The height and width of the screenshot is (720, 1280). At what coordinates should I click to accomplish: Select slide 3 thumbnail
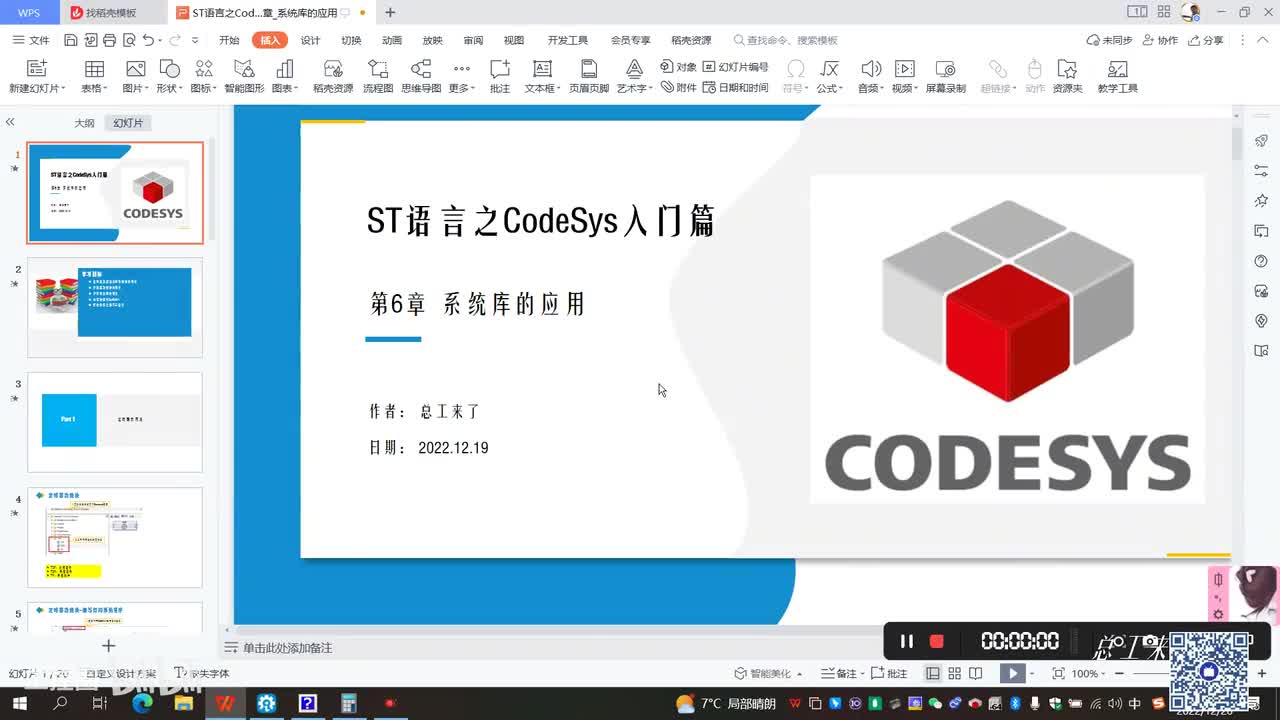click(x=115, y=422)
